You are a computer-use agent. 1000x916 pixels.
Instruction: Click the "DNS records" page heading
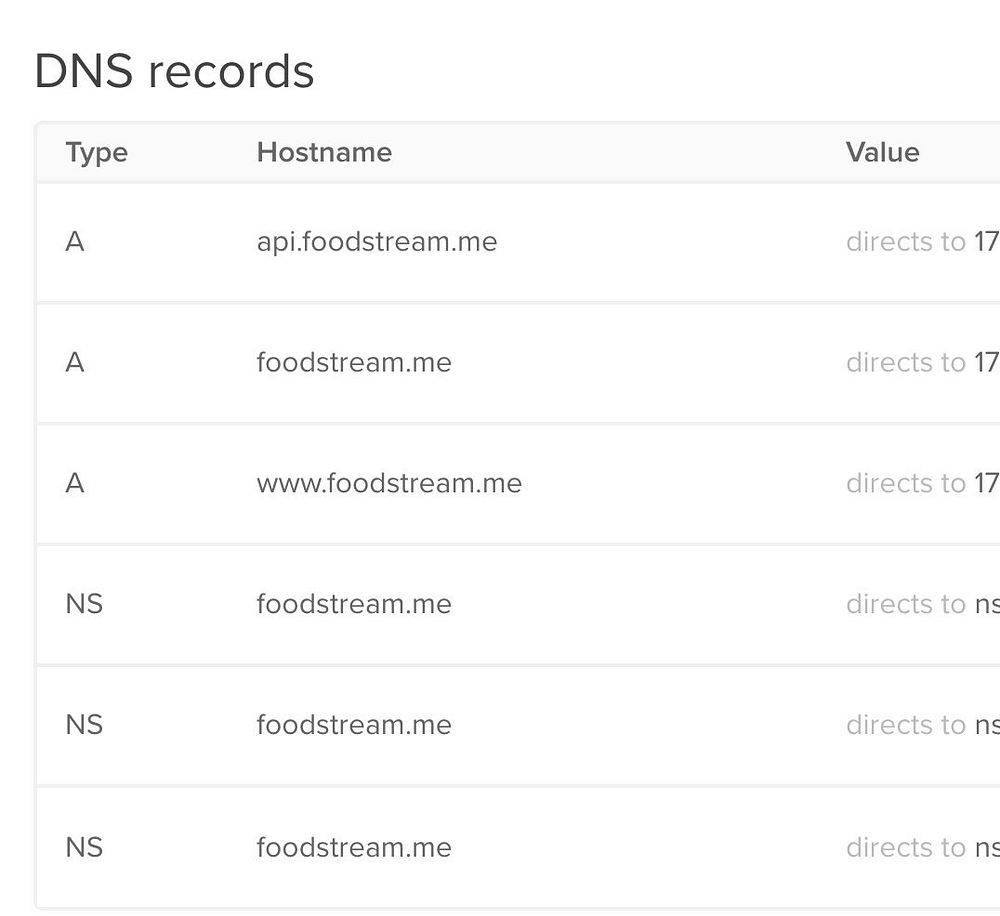tap(174, 71)
